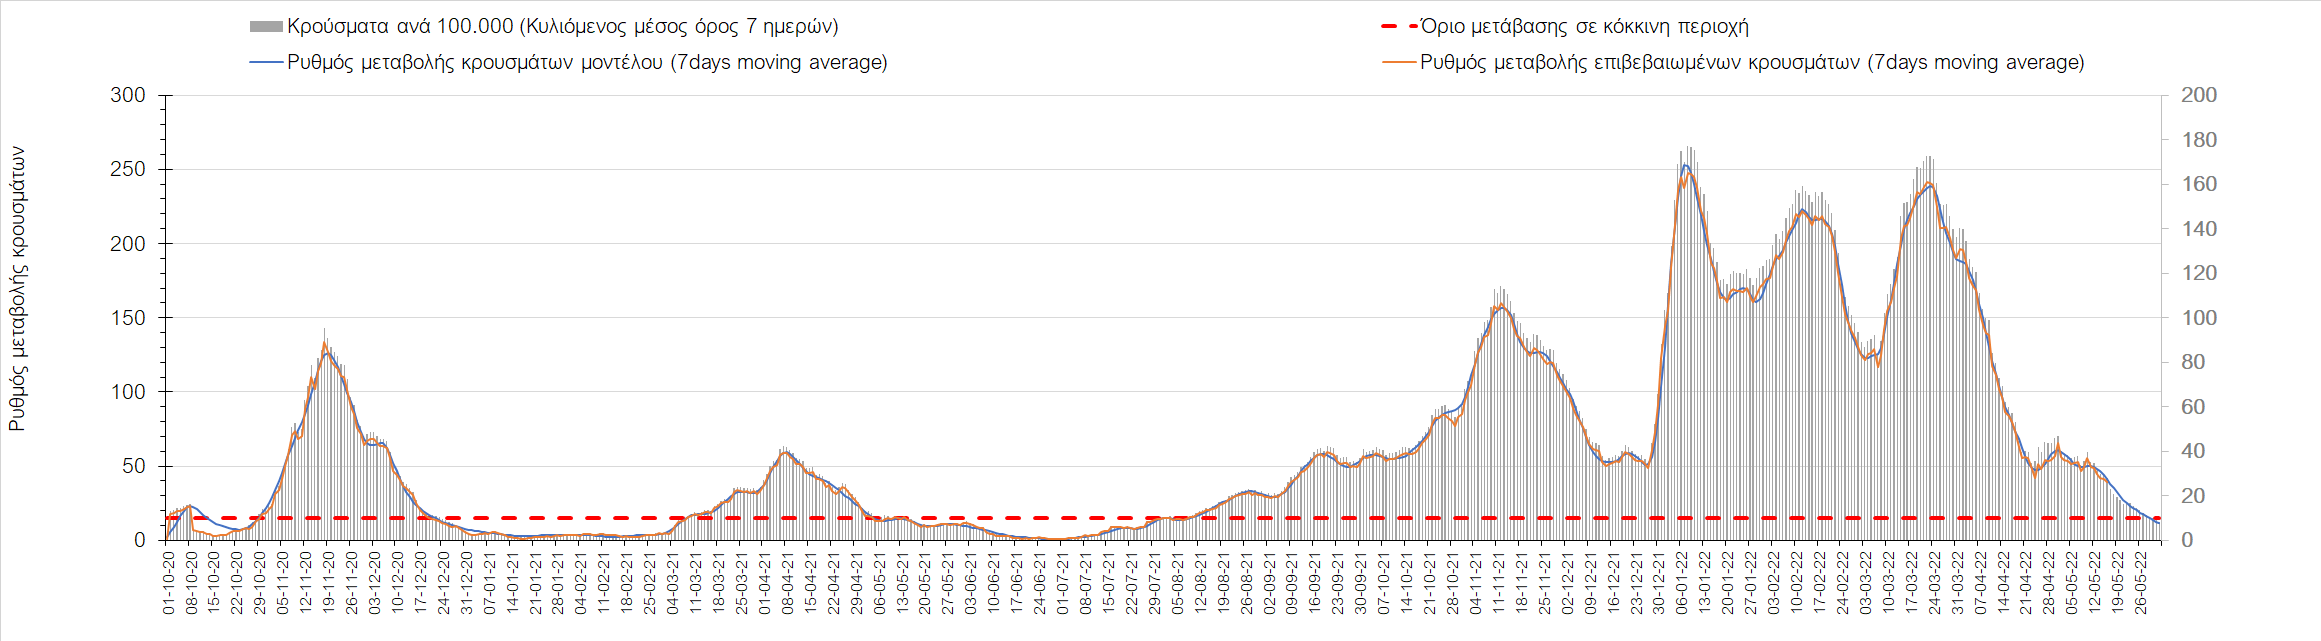This screenshot has width=2321, height=641.
Task: Click the 150 tick on left axis
Action: coord(128,318)
